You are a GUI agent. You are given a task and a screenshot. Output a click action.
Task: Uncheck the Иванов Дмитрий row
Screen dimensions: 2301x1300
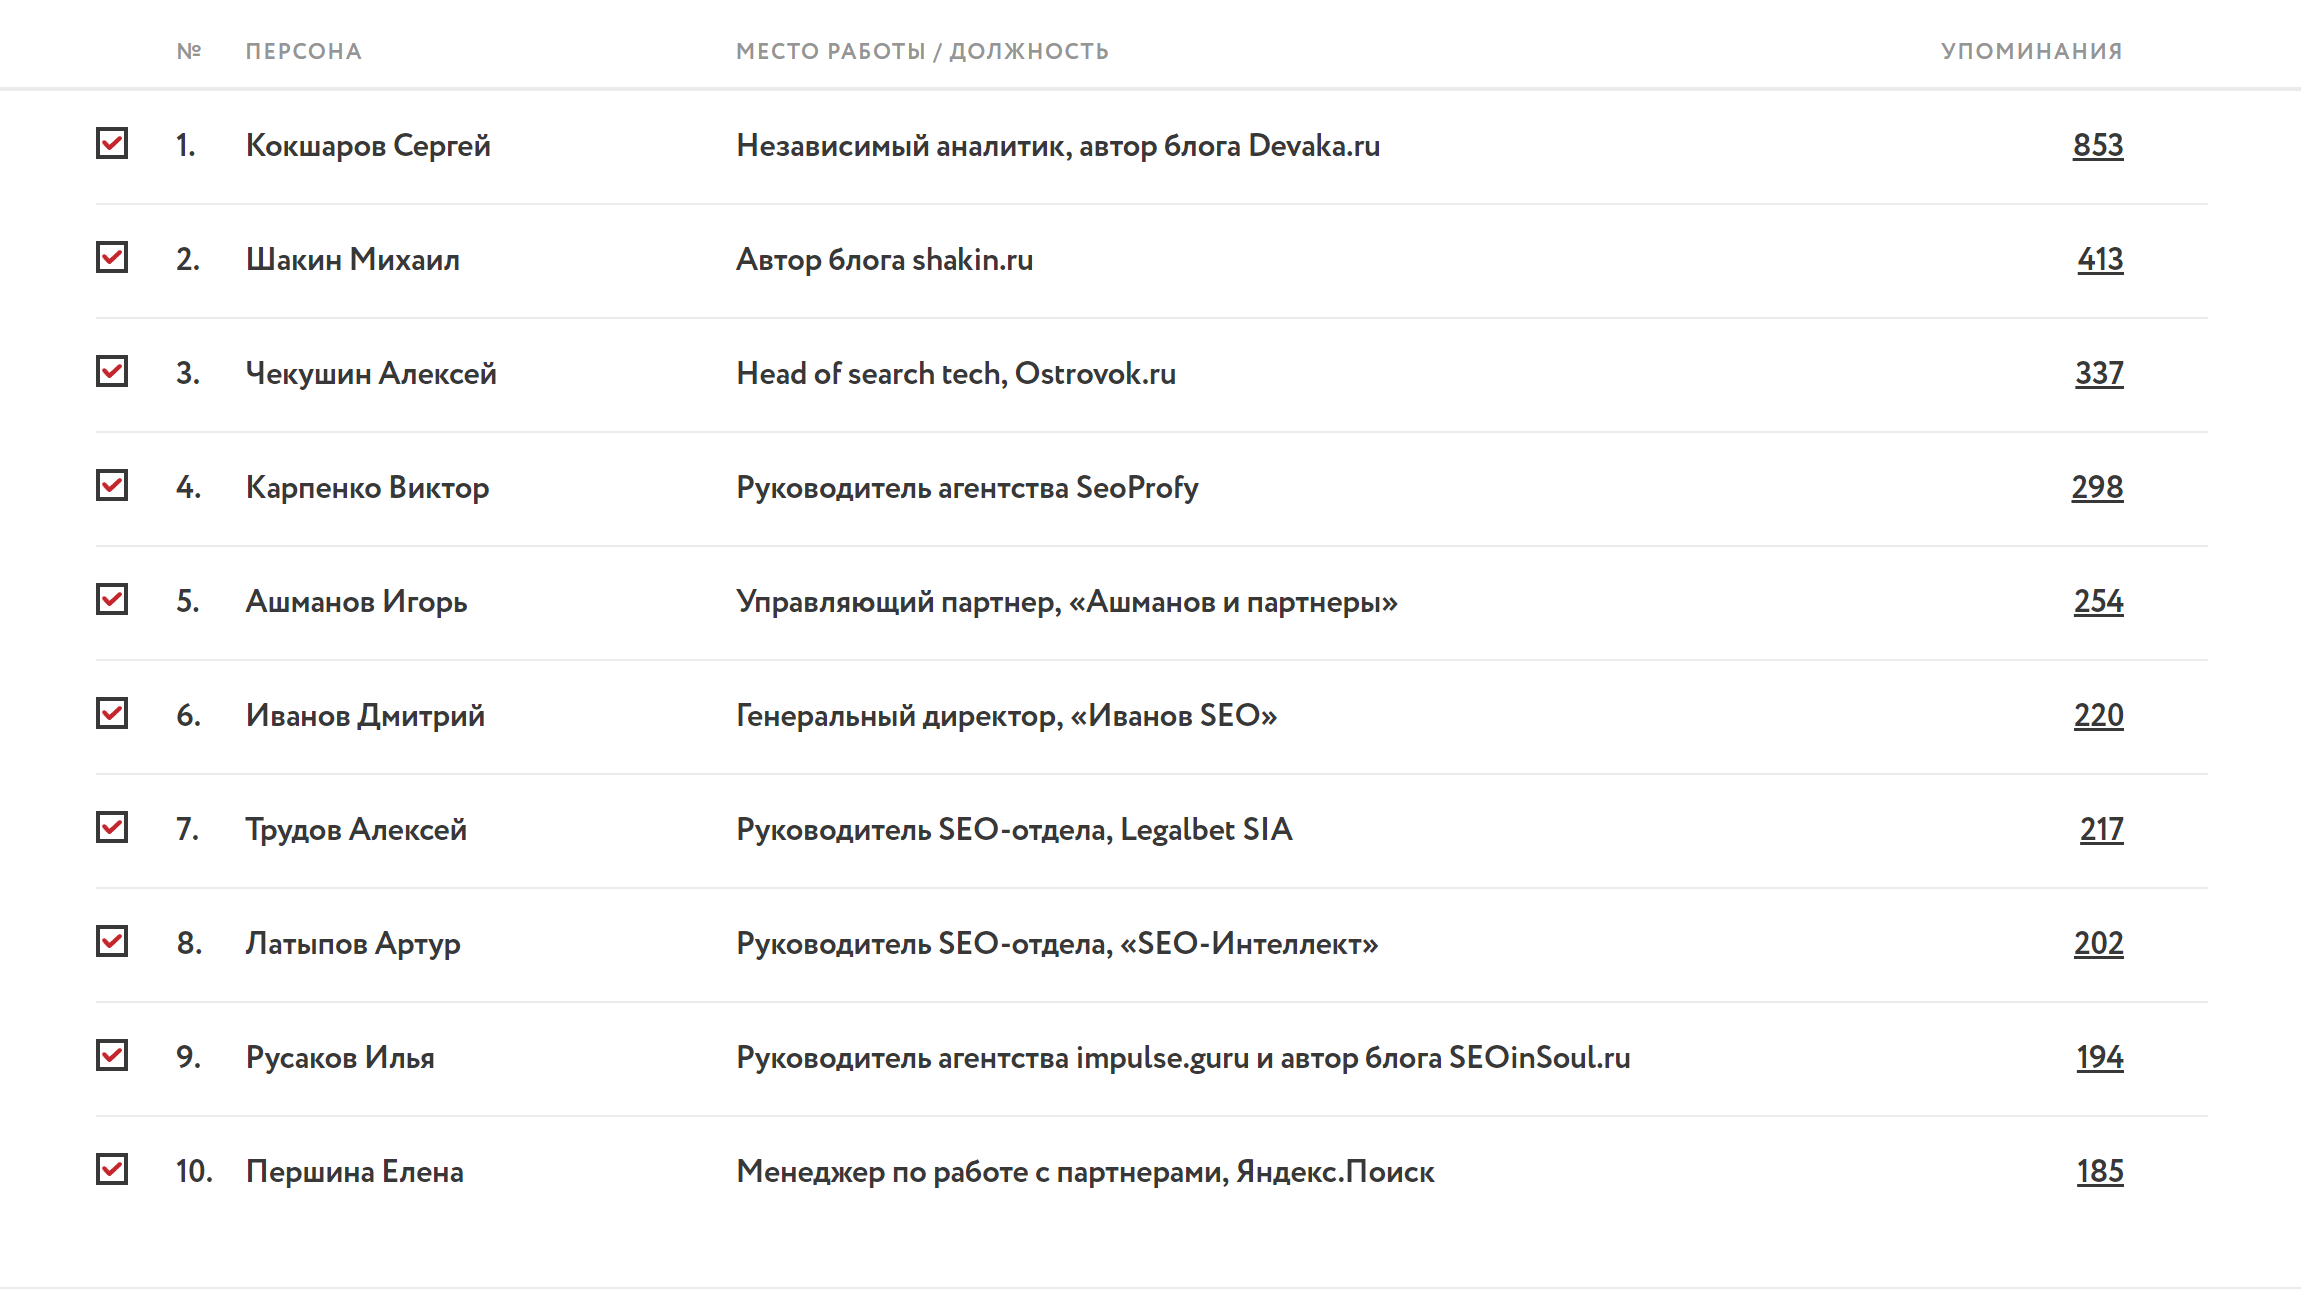[x=112, y=714]
